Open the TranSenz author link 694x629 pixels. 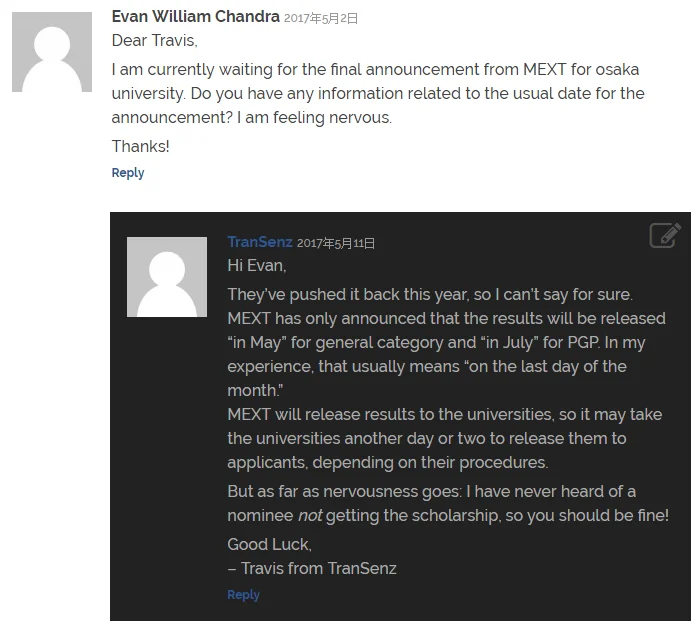point(260,242)
